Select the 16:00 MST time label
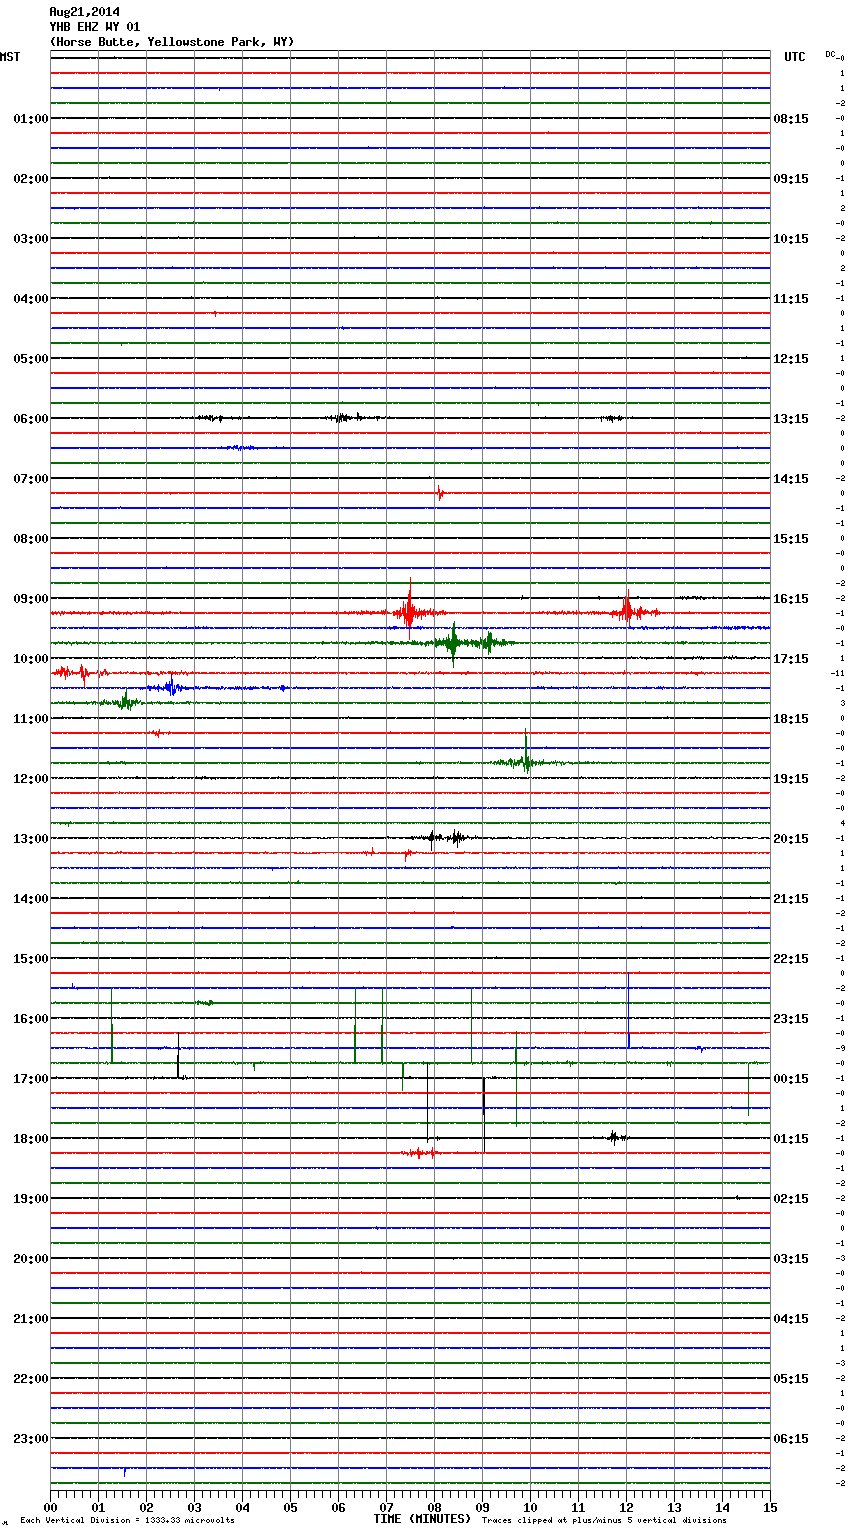This screenshot has height=1534, width=850. (31, 1019)
